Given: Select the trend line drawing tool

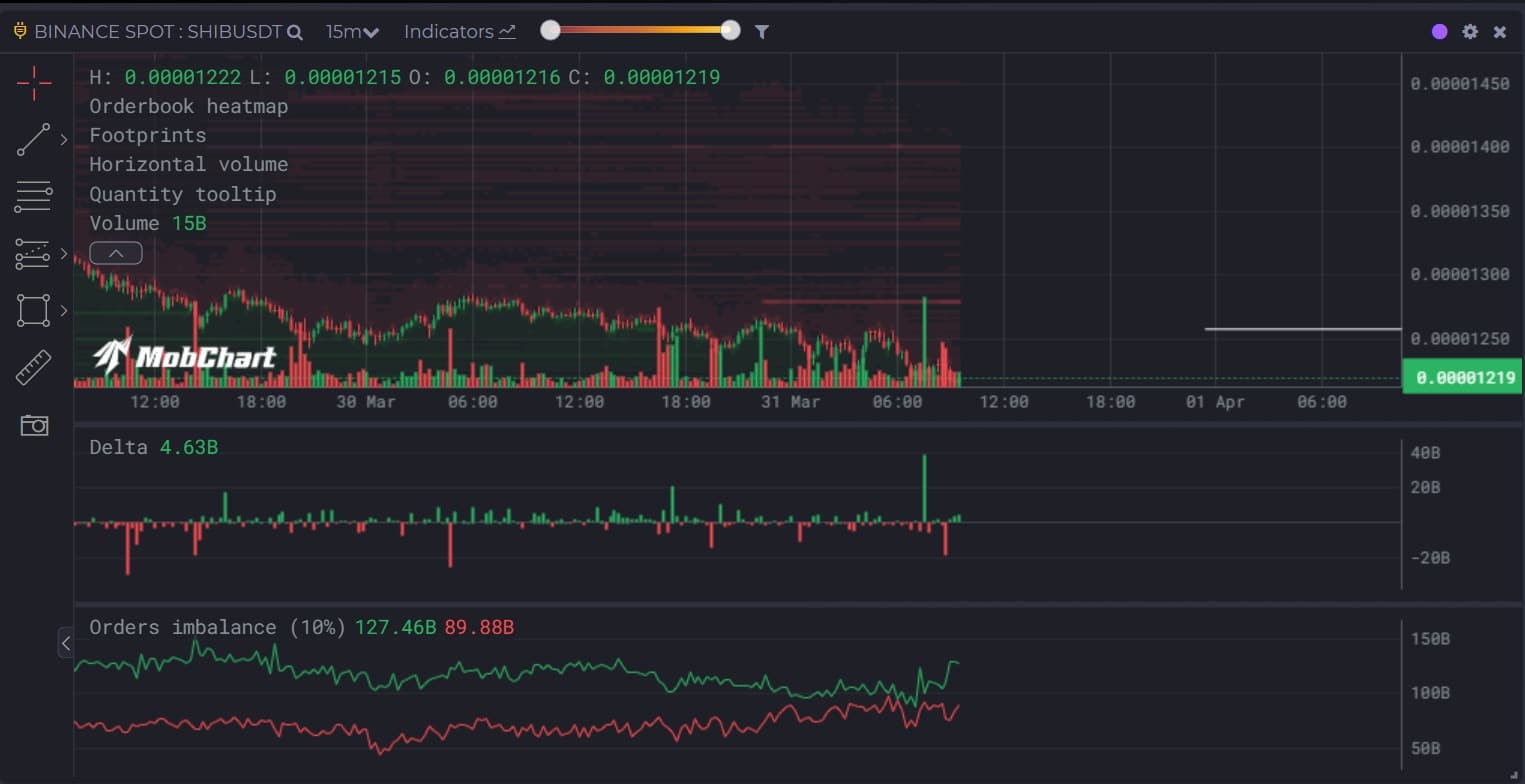Looking at the screenshot, I should point(33,140).
